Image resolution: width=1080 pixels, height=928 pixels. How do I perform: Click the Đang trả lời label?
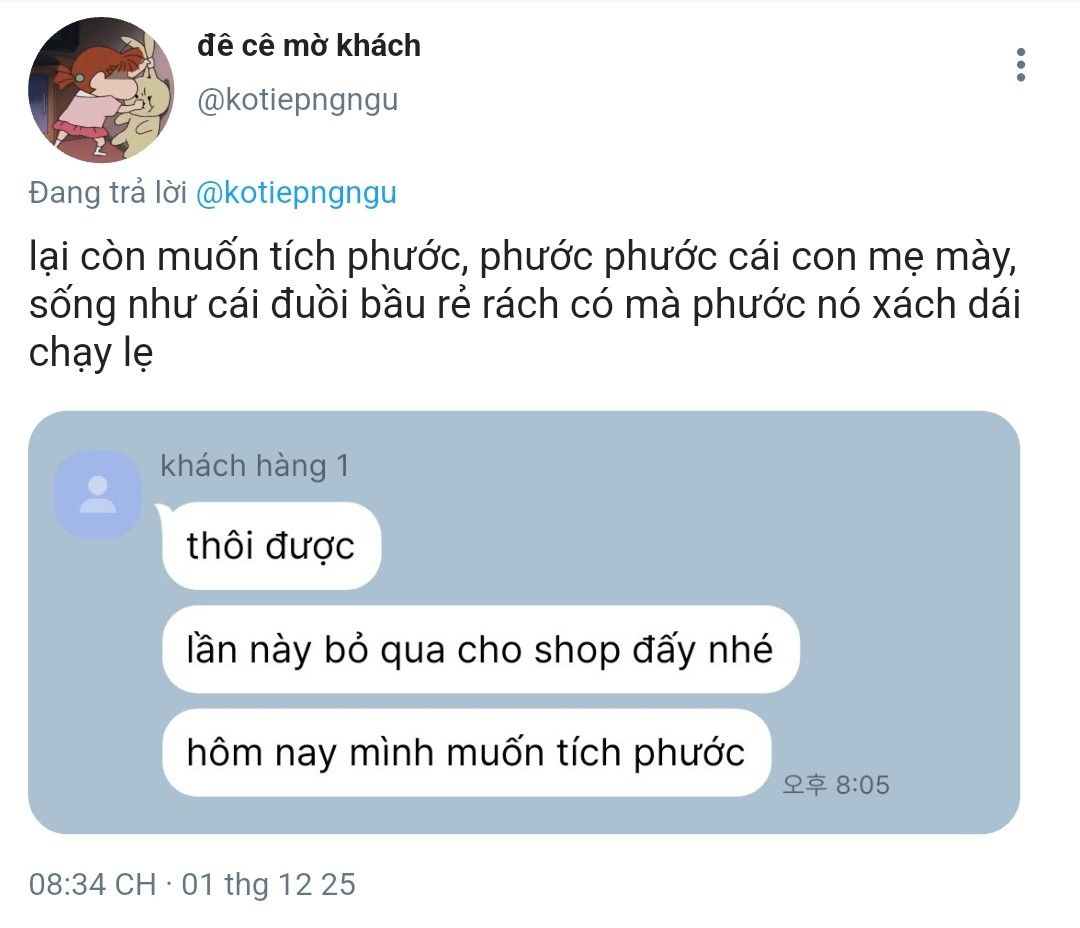pyautogui.click(x=108, y=193)
